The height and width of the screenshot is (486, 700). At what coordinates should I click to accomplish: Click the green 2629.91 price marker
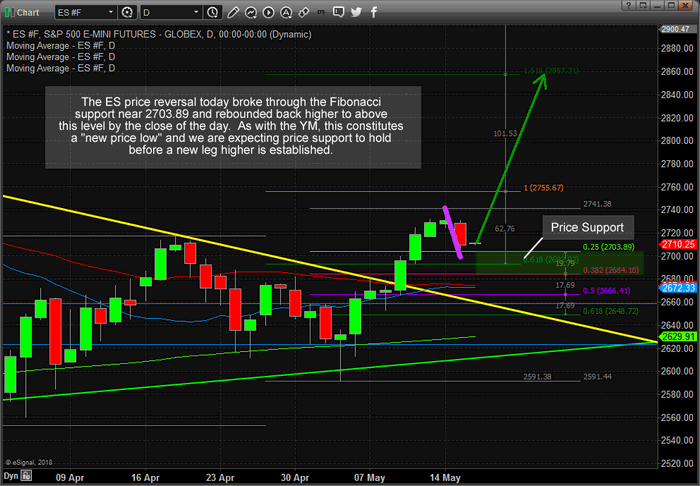[x=678, y=336]
